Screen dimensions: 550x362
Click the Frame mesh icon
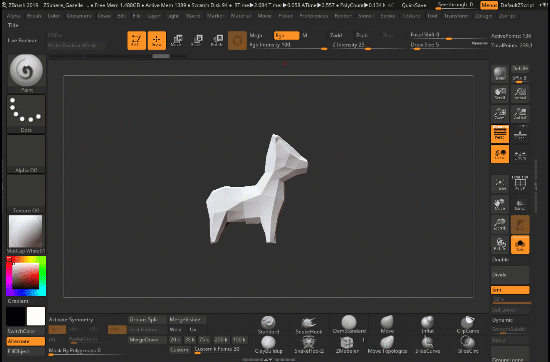pyautogui.click(x=499, y=184)
